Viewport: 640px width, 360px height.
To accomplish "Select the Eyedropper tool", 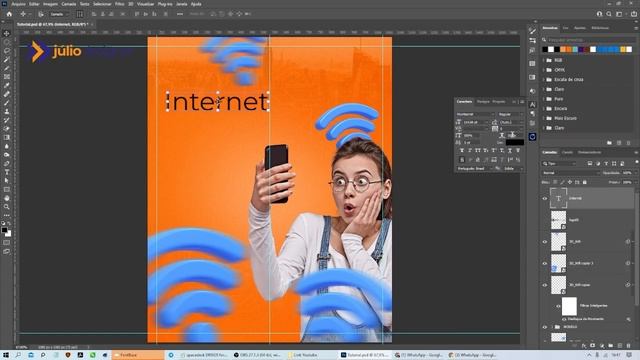I will click(7, 85).
